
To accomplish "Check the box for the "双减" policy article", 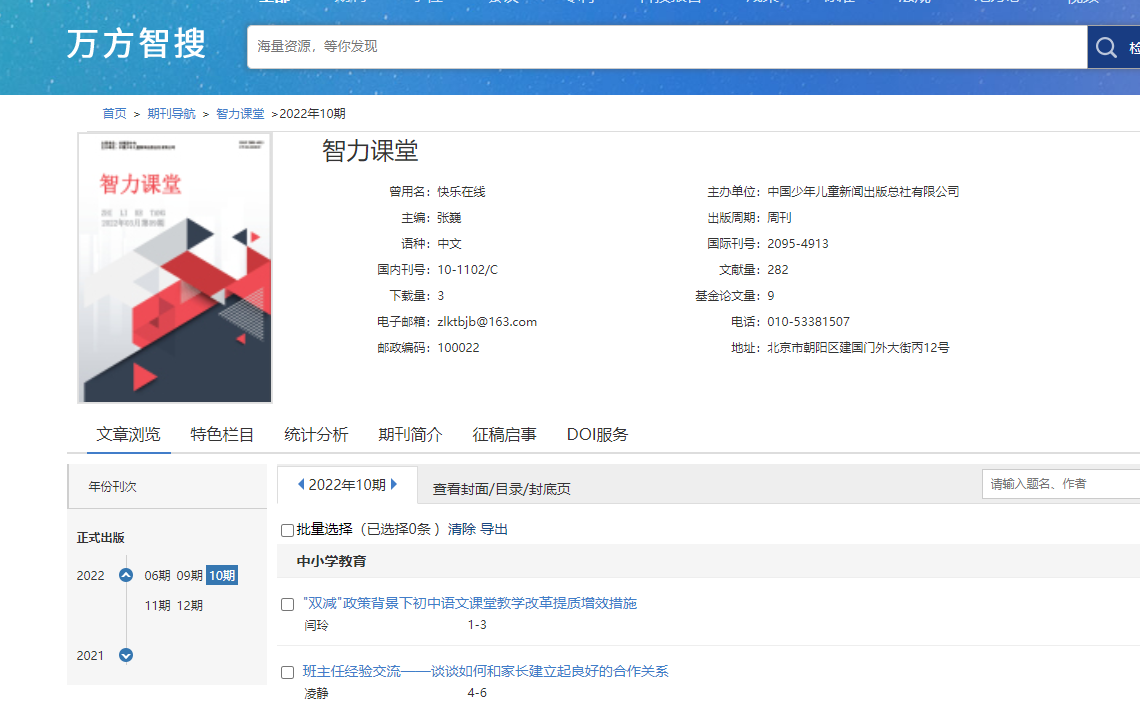I will point(288,604).
